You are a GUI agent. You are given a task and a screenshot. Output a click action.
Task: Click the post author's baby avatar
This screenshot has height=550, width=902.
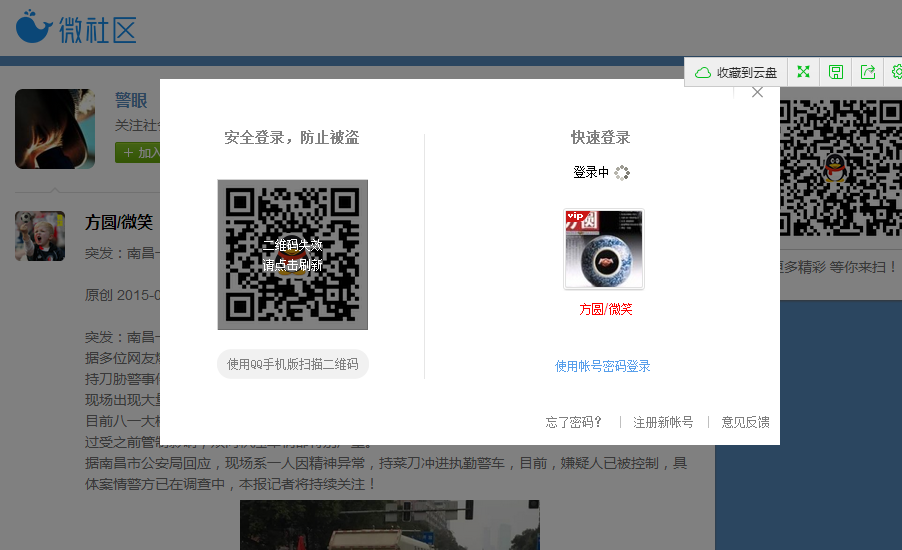(40, 236)
